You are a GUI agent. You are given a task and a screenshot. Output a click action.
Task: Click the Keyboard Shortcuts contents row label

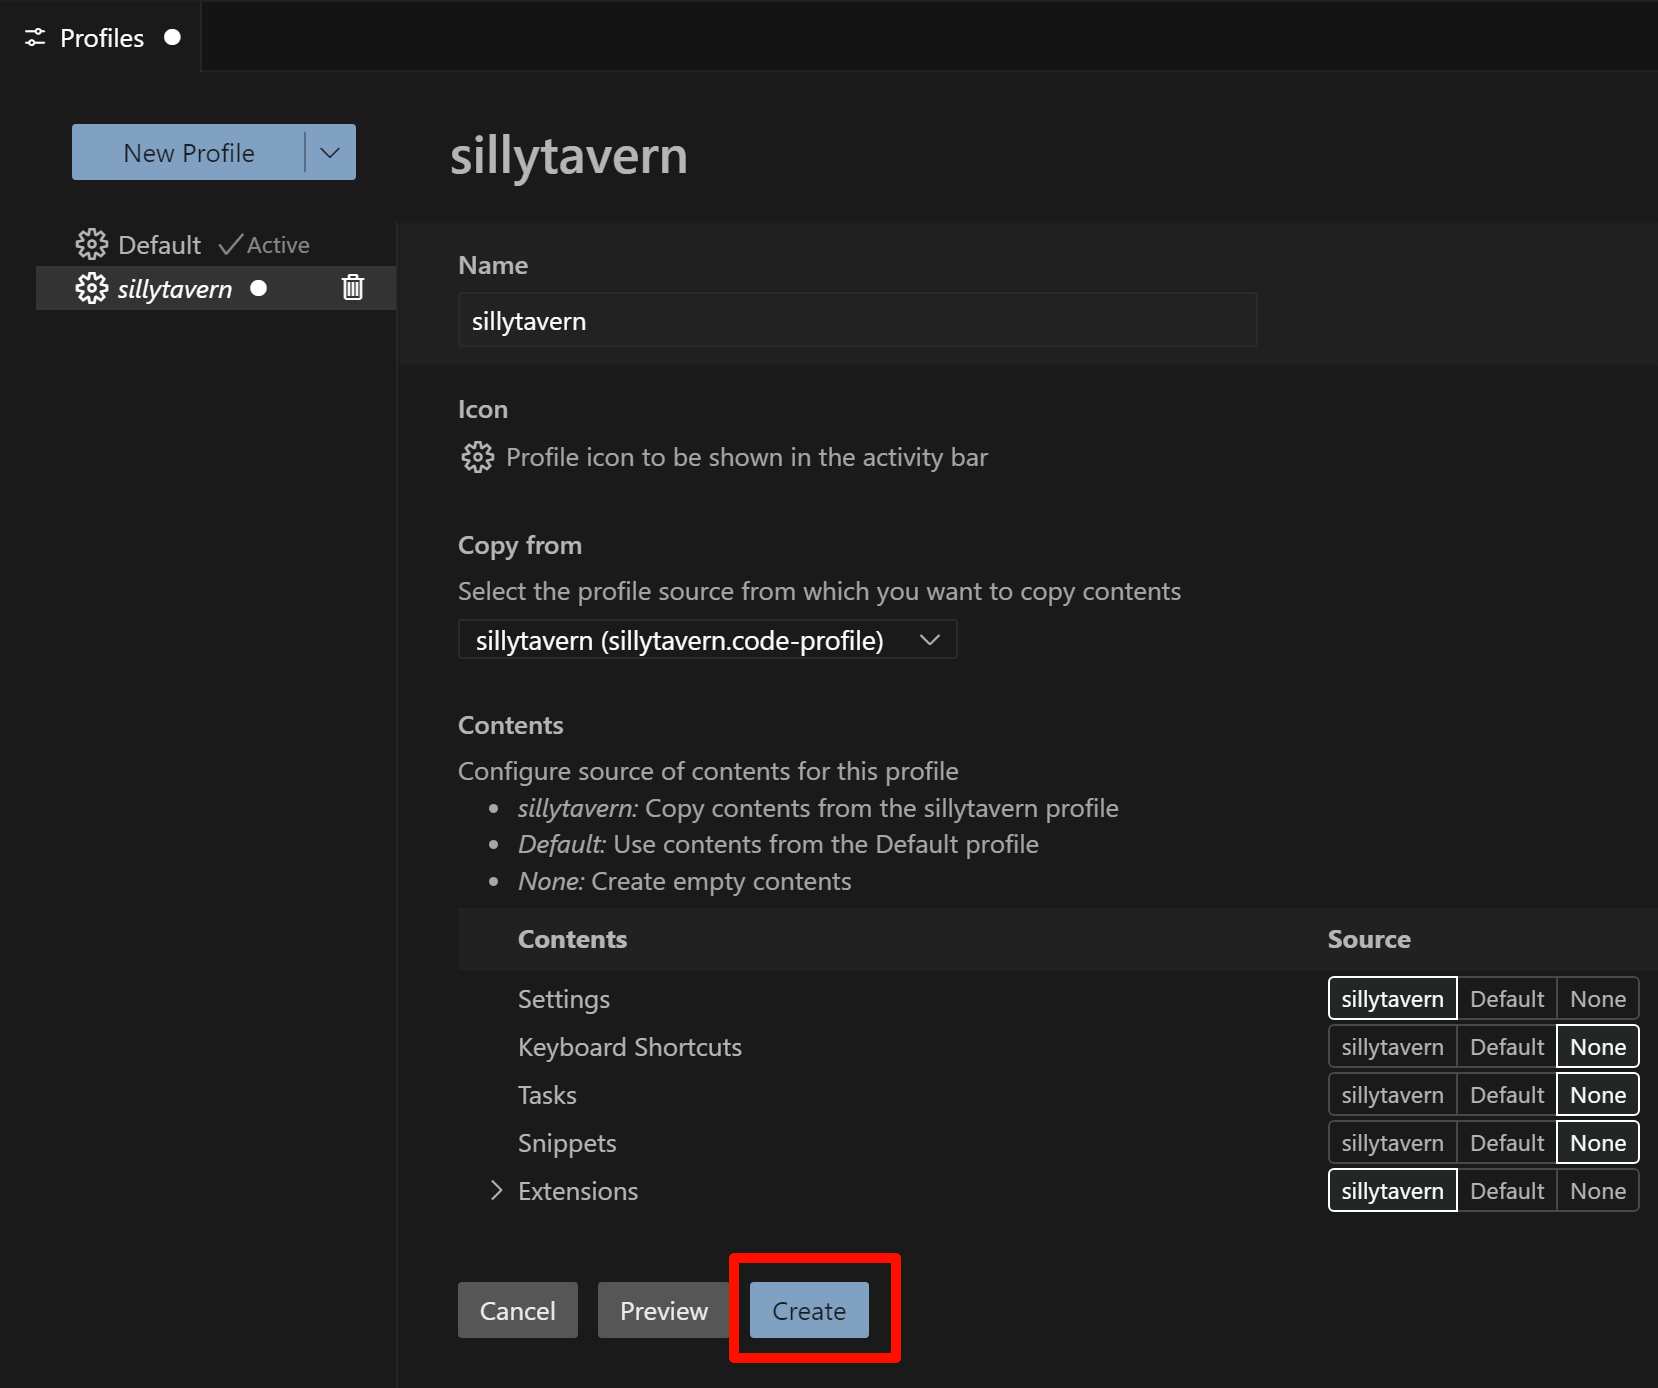tap(629, 1046)
